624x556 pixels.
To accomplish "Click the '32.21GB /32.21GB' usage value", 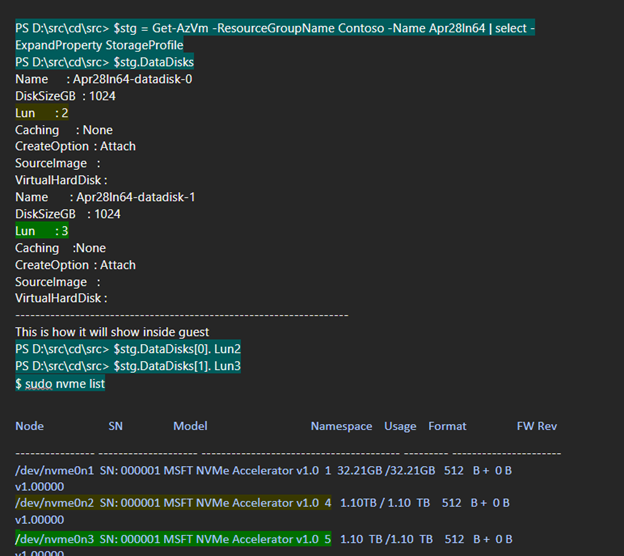I will (x=386, y=470).
